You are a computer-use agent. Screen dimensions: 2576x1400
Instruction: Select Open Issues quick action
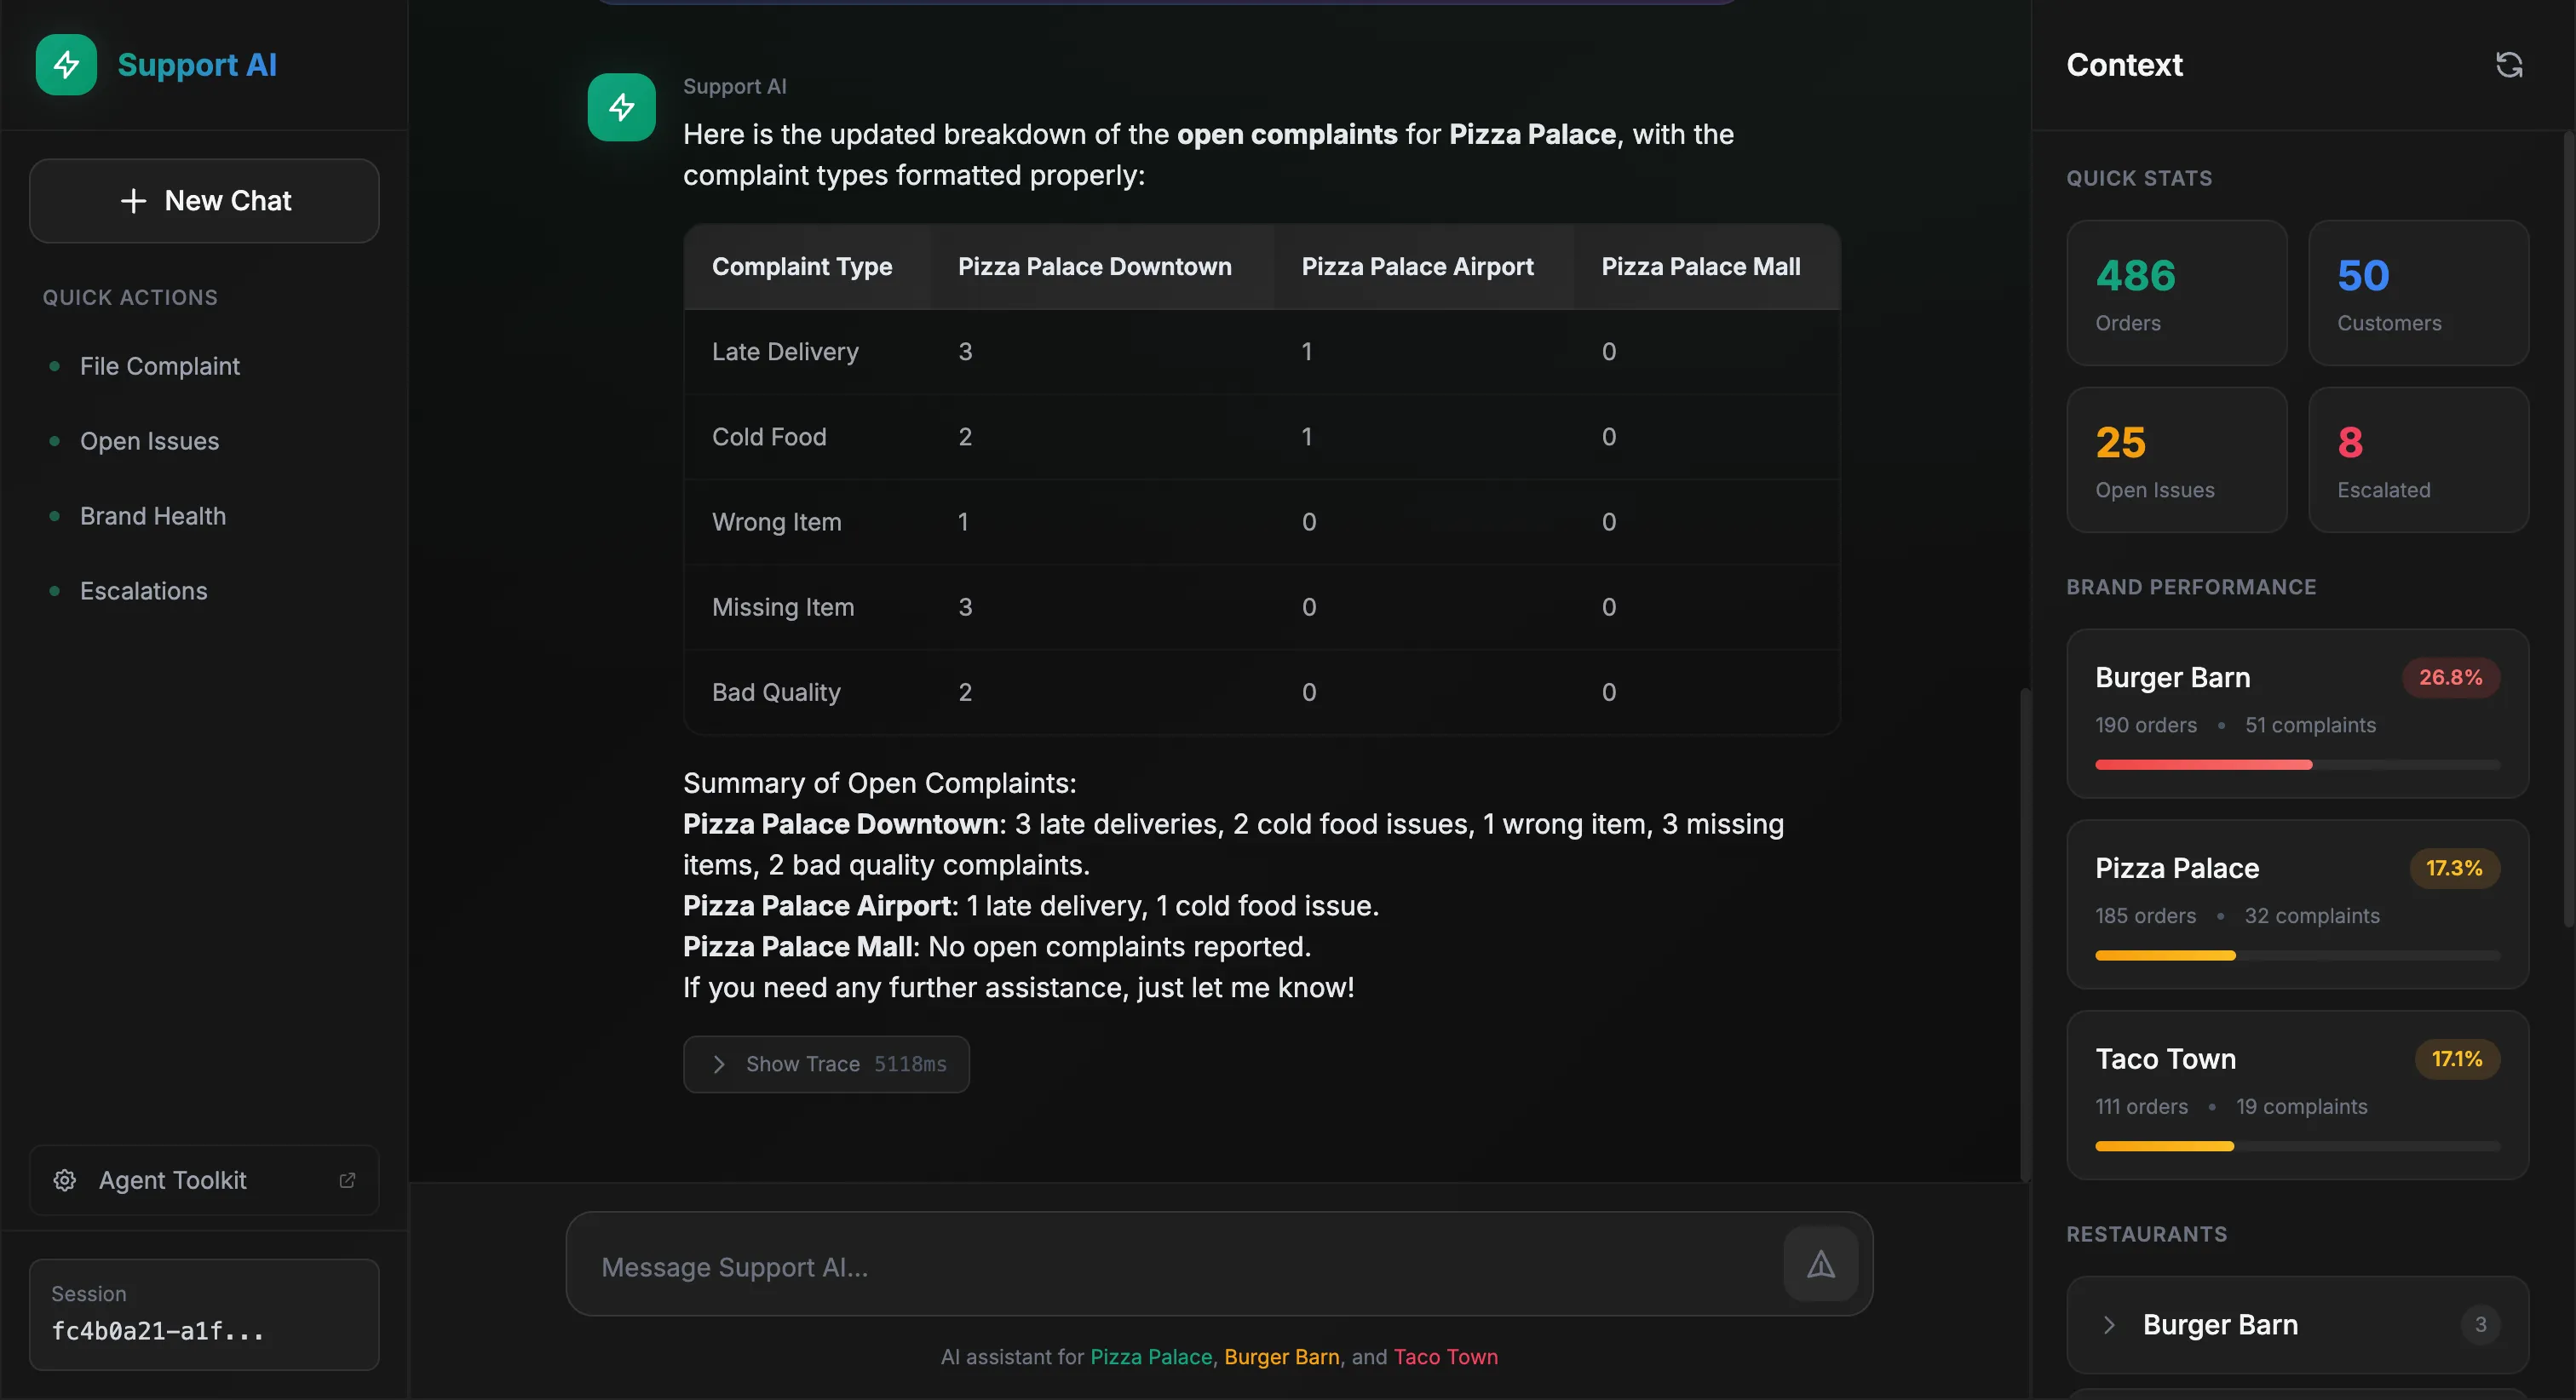(149, 441)
